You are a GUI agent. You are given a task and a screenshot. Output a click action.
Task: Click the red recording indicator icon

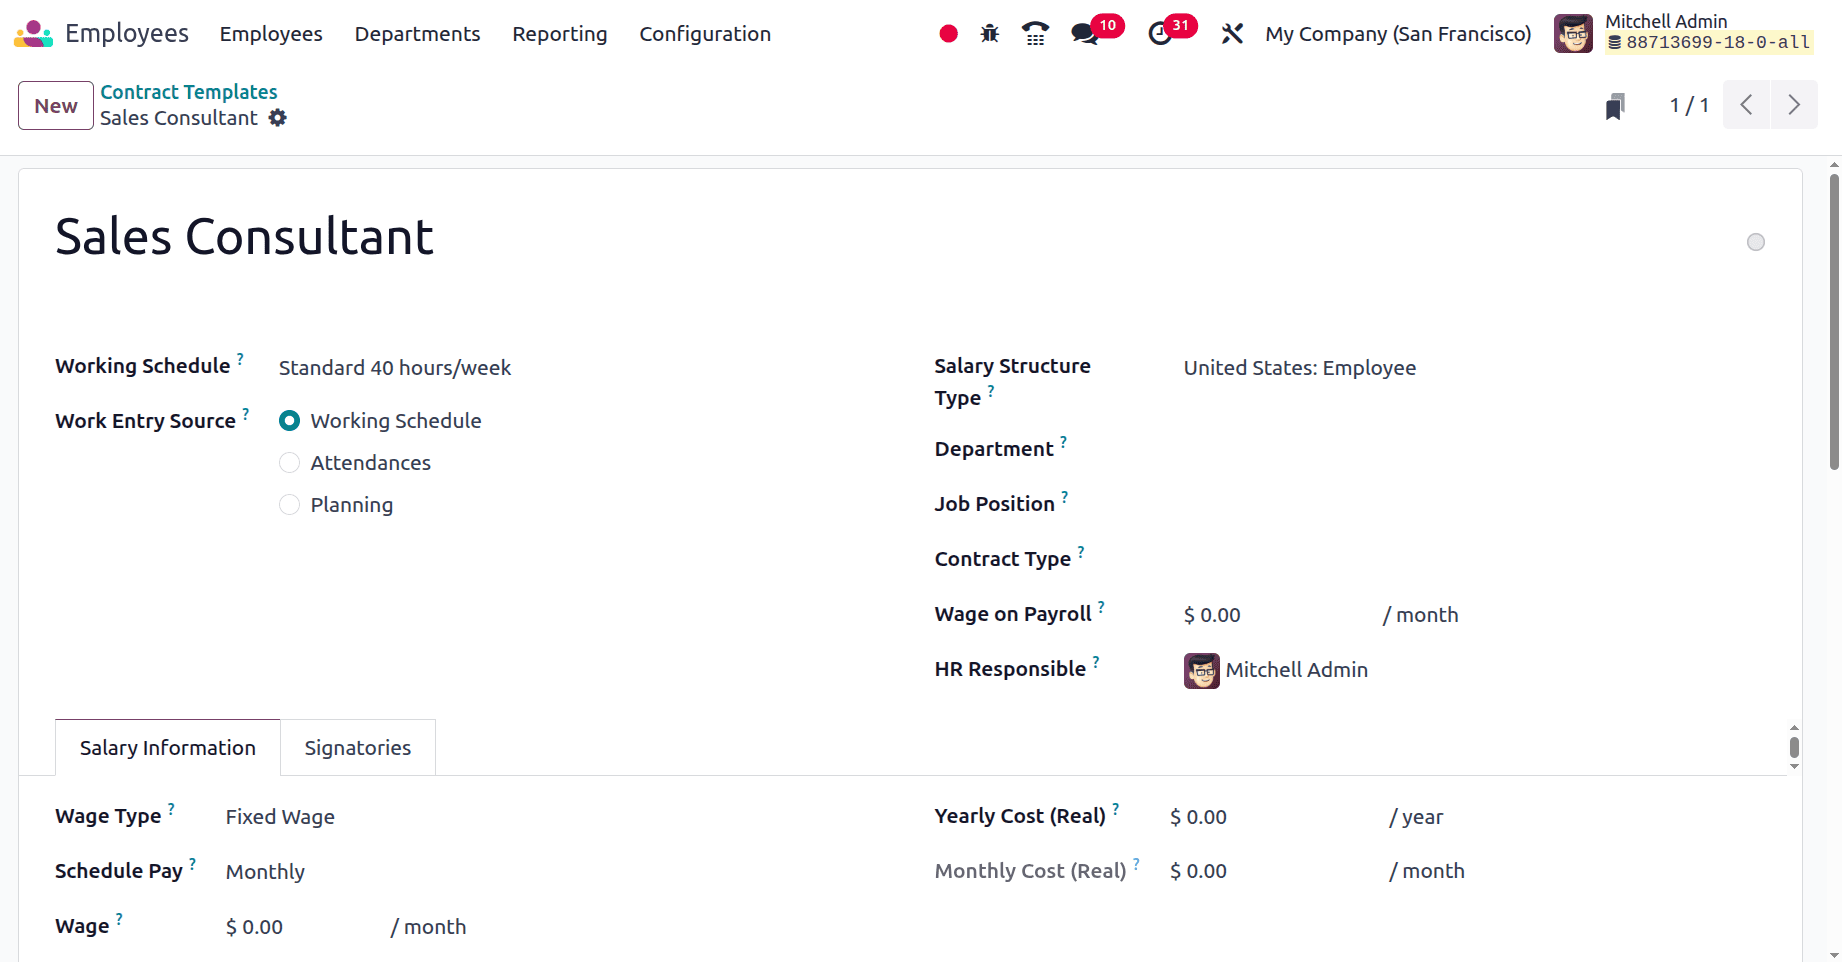pyautogui.click(x=949, y=34)
